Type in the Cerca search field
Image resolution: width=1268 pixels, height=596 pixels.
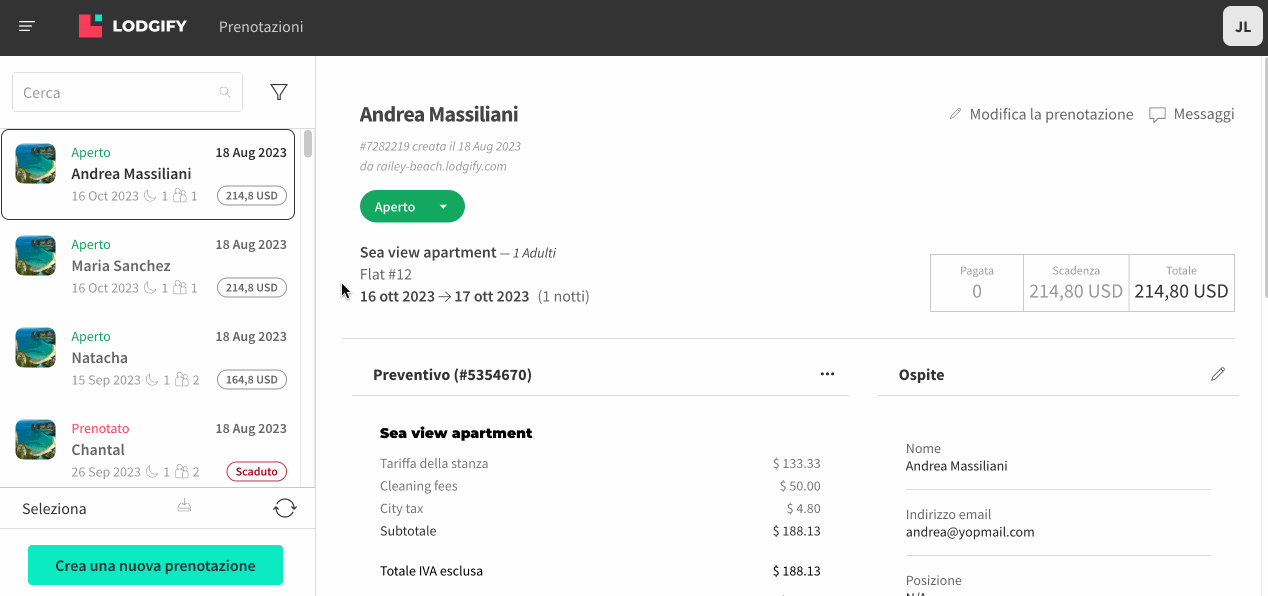point(115,93)
